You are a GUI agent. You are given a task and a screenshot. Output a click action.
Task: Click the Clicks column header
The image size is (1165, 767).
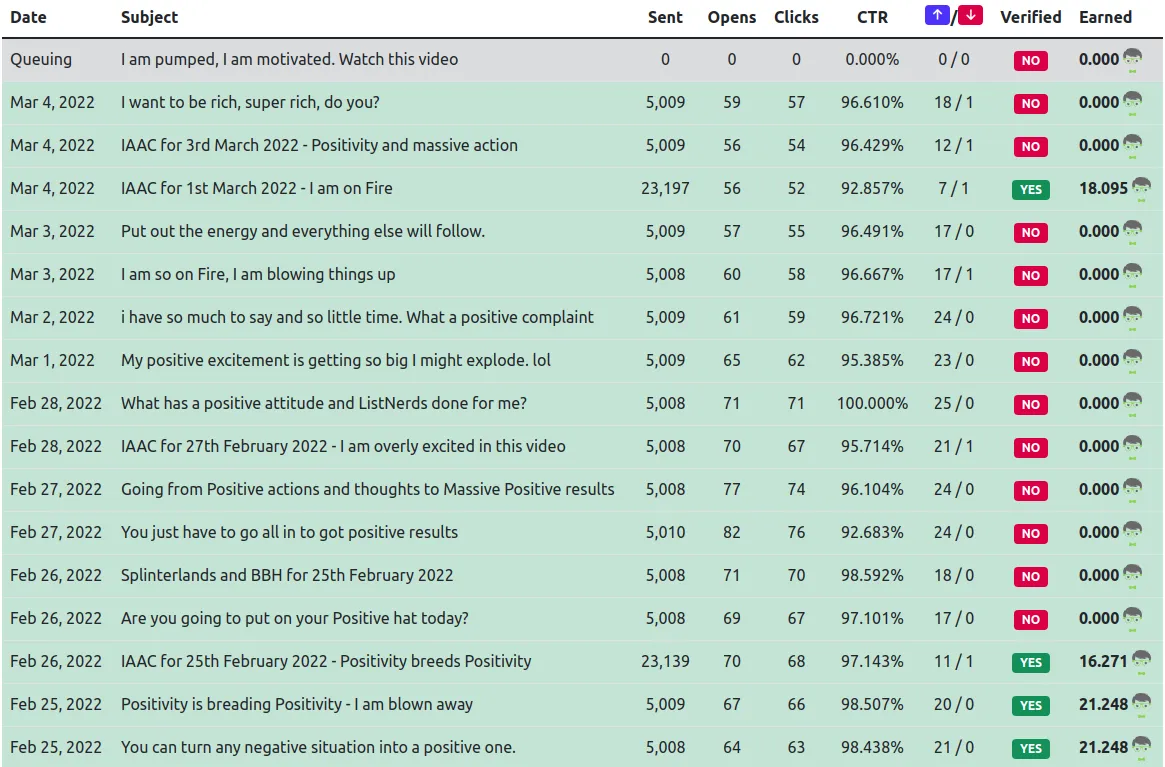point(796,17)
